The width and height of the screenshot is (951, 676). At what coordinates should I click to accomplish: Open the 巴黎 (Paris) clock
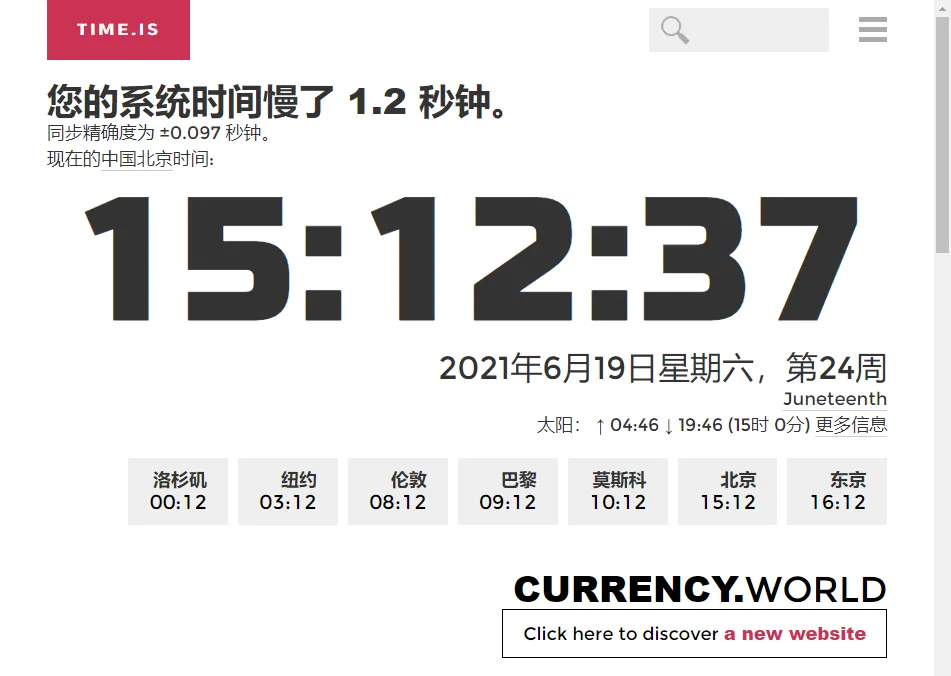(507, 491)
